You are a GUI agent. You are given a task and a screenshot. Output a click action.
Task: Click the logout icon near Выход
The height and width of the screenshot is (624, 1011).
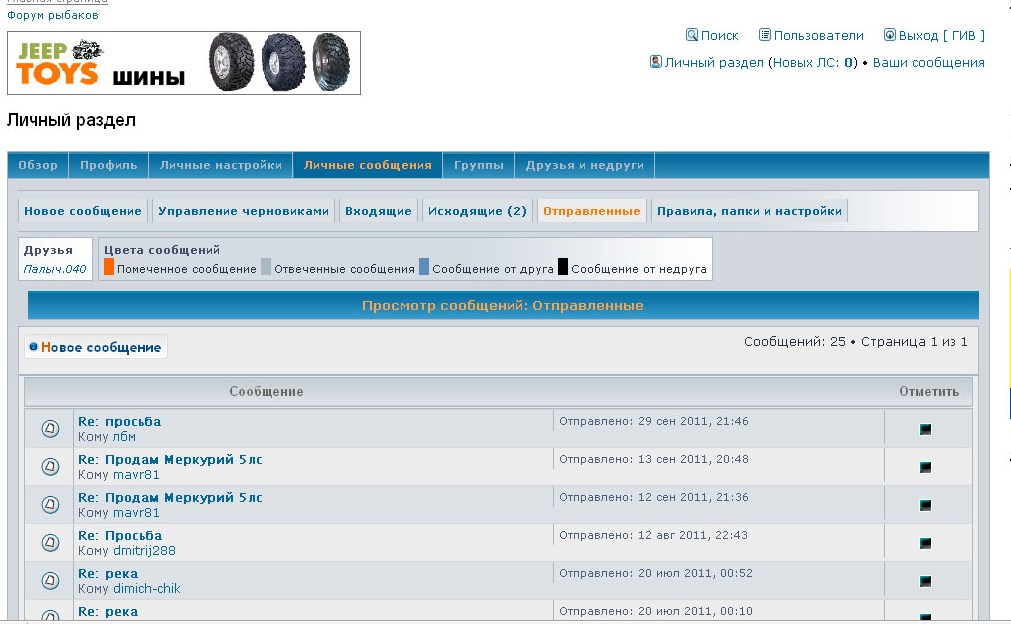[x=890, y=35]
